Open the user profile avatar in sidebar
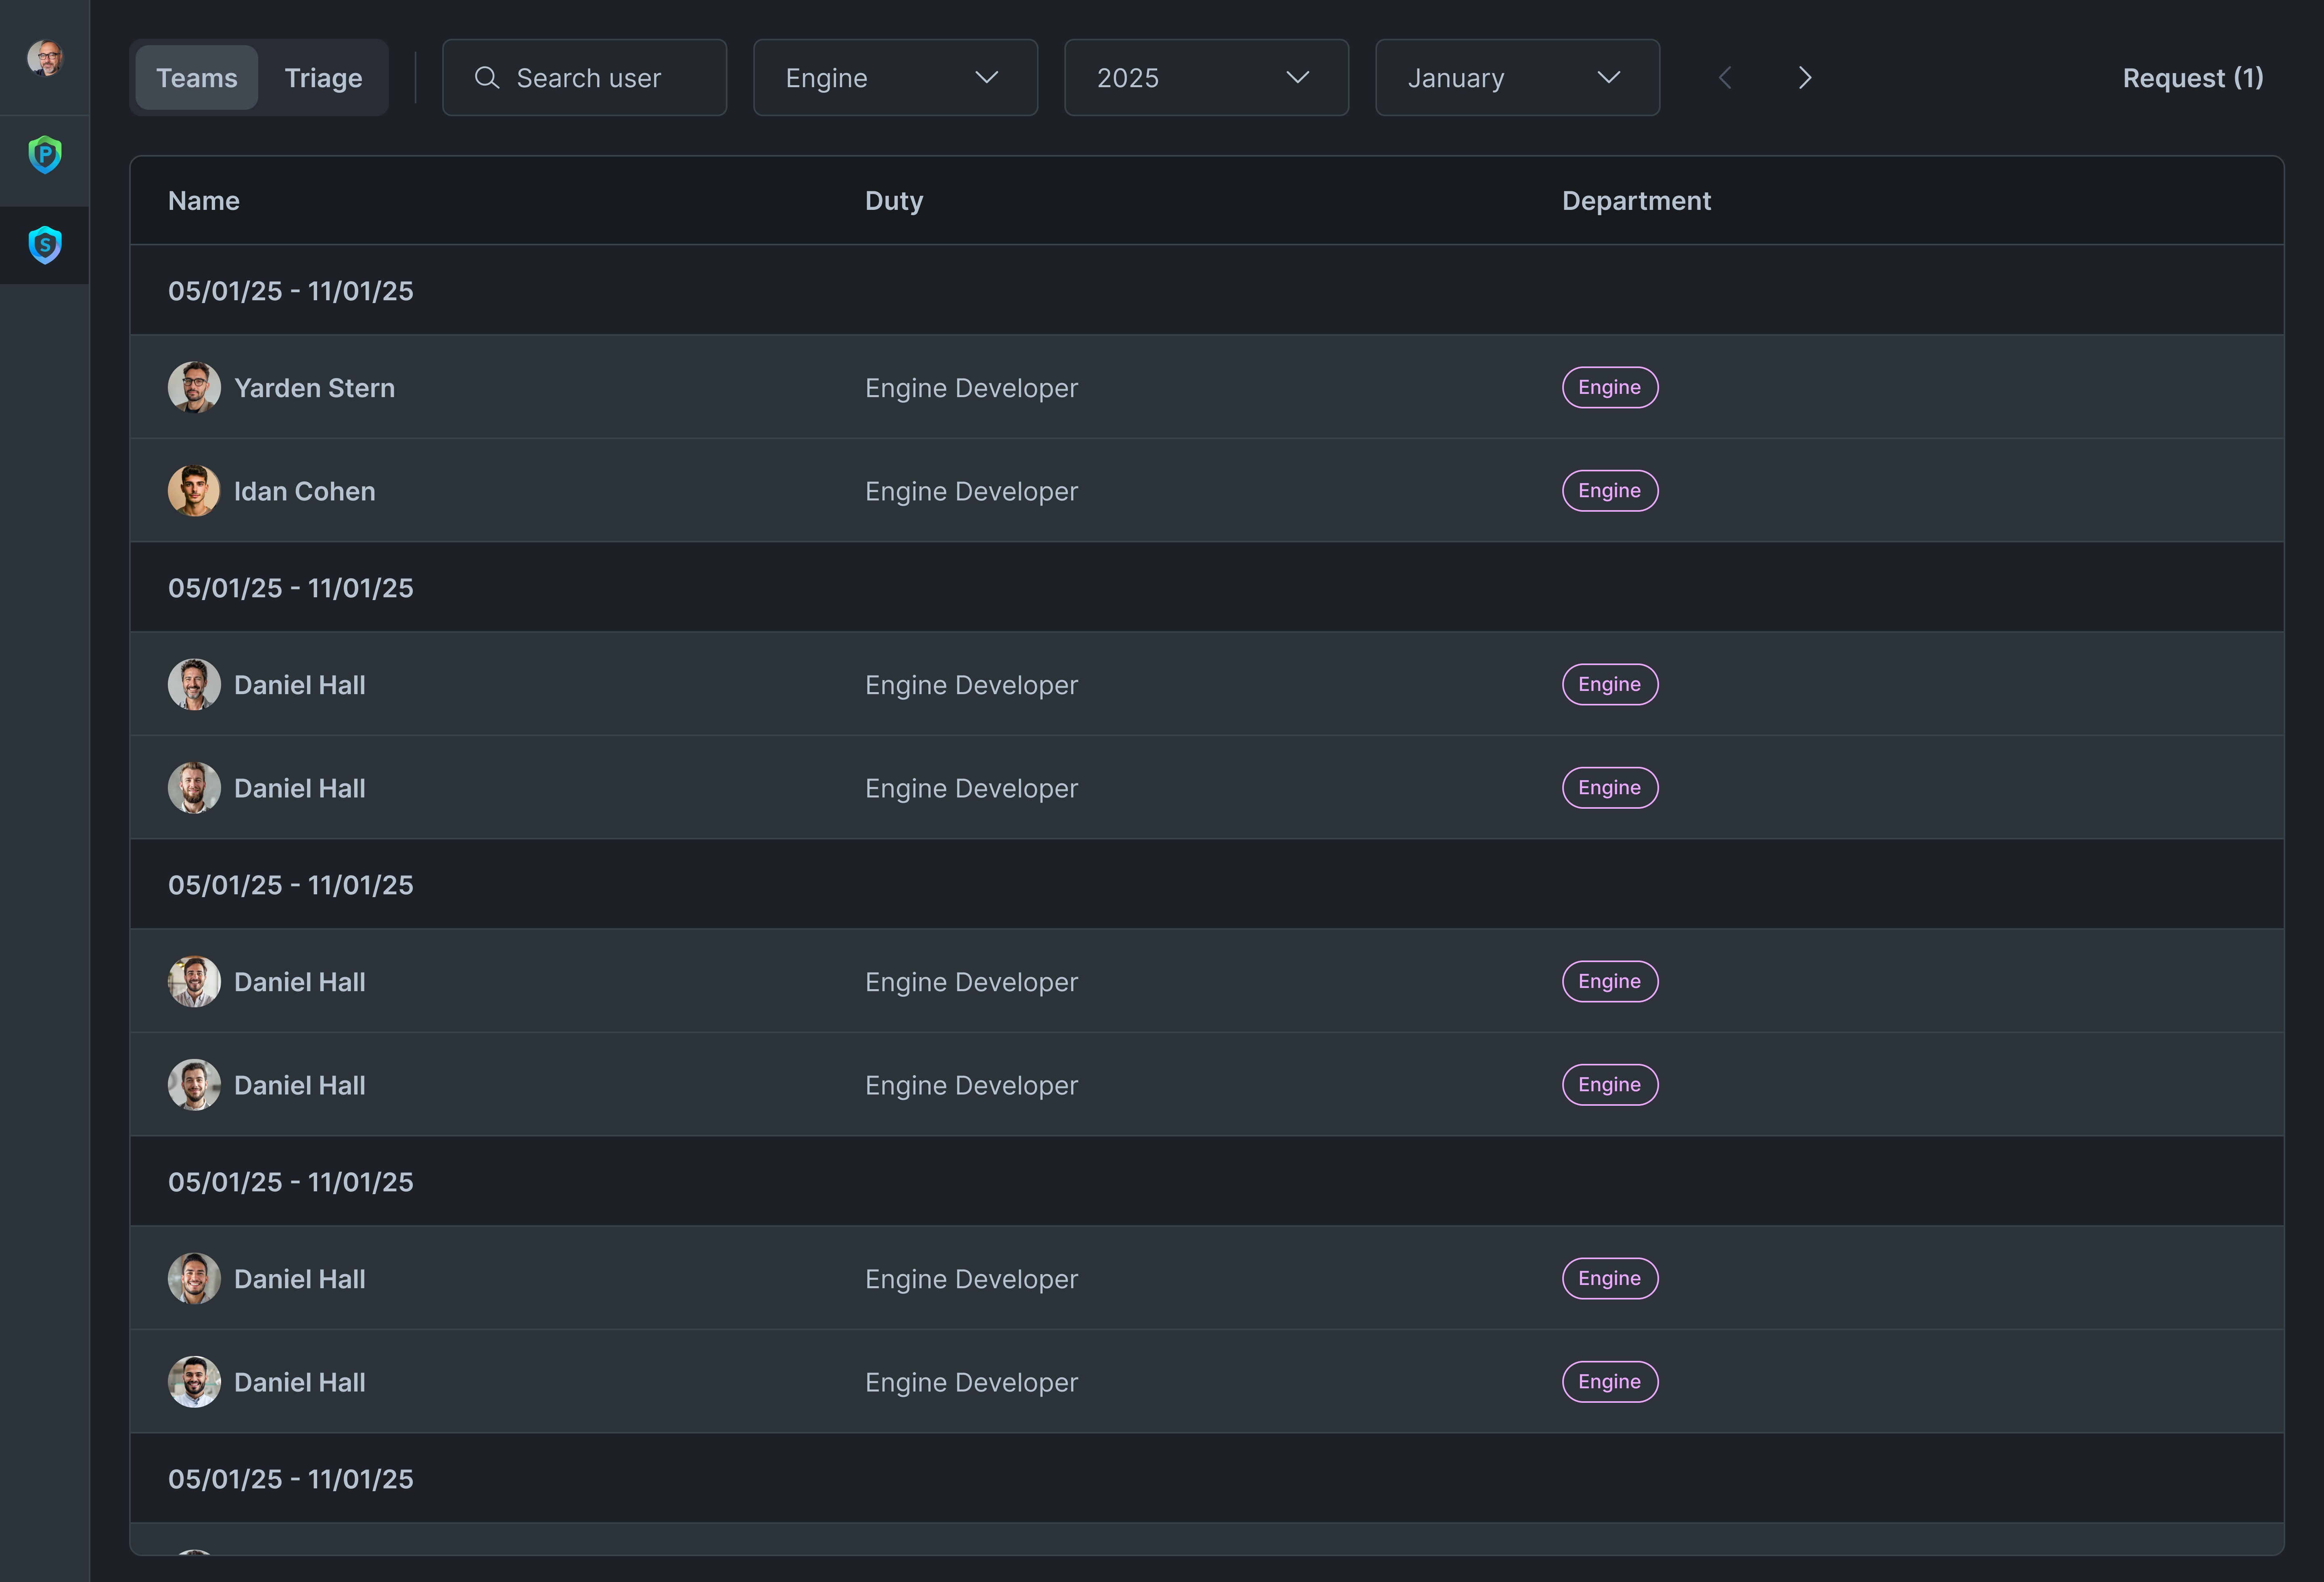Image resolution: width=2324 pixels, height=1582 pixels. (x=45, y=58)
